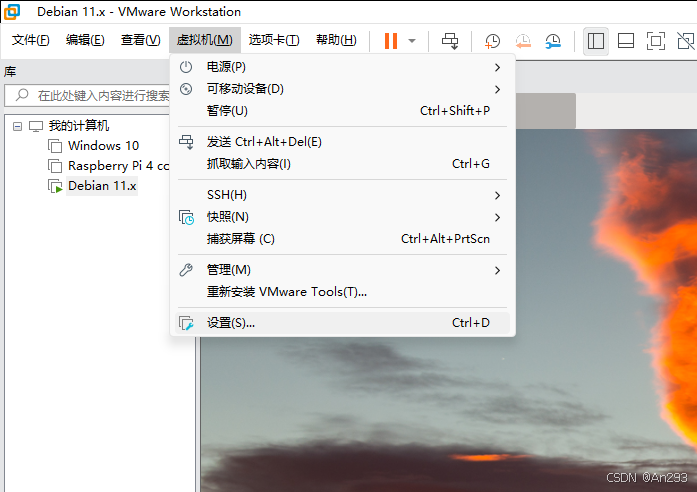Viewport: 697px width, 492px height.
Task: Select 我的计算机 label in library tree
Action: point(79,126)
